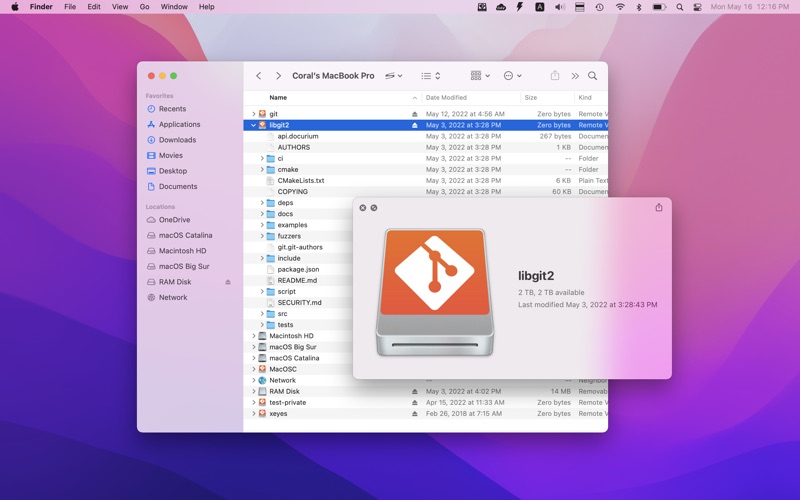Screen dimensions: 800x500
Task: Open Spotlight search in menu bar
Action: pos(680,7)
